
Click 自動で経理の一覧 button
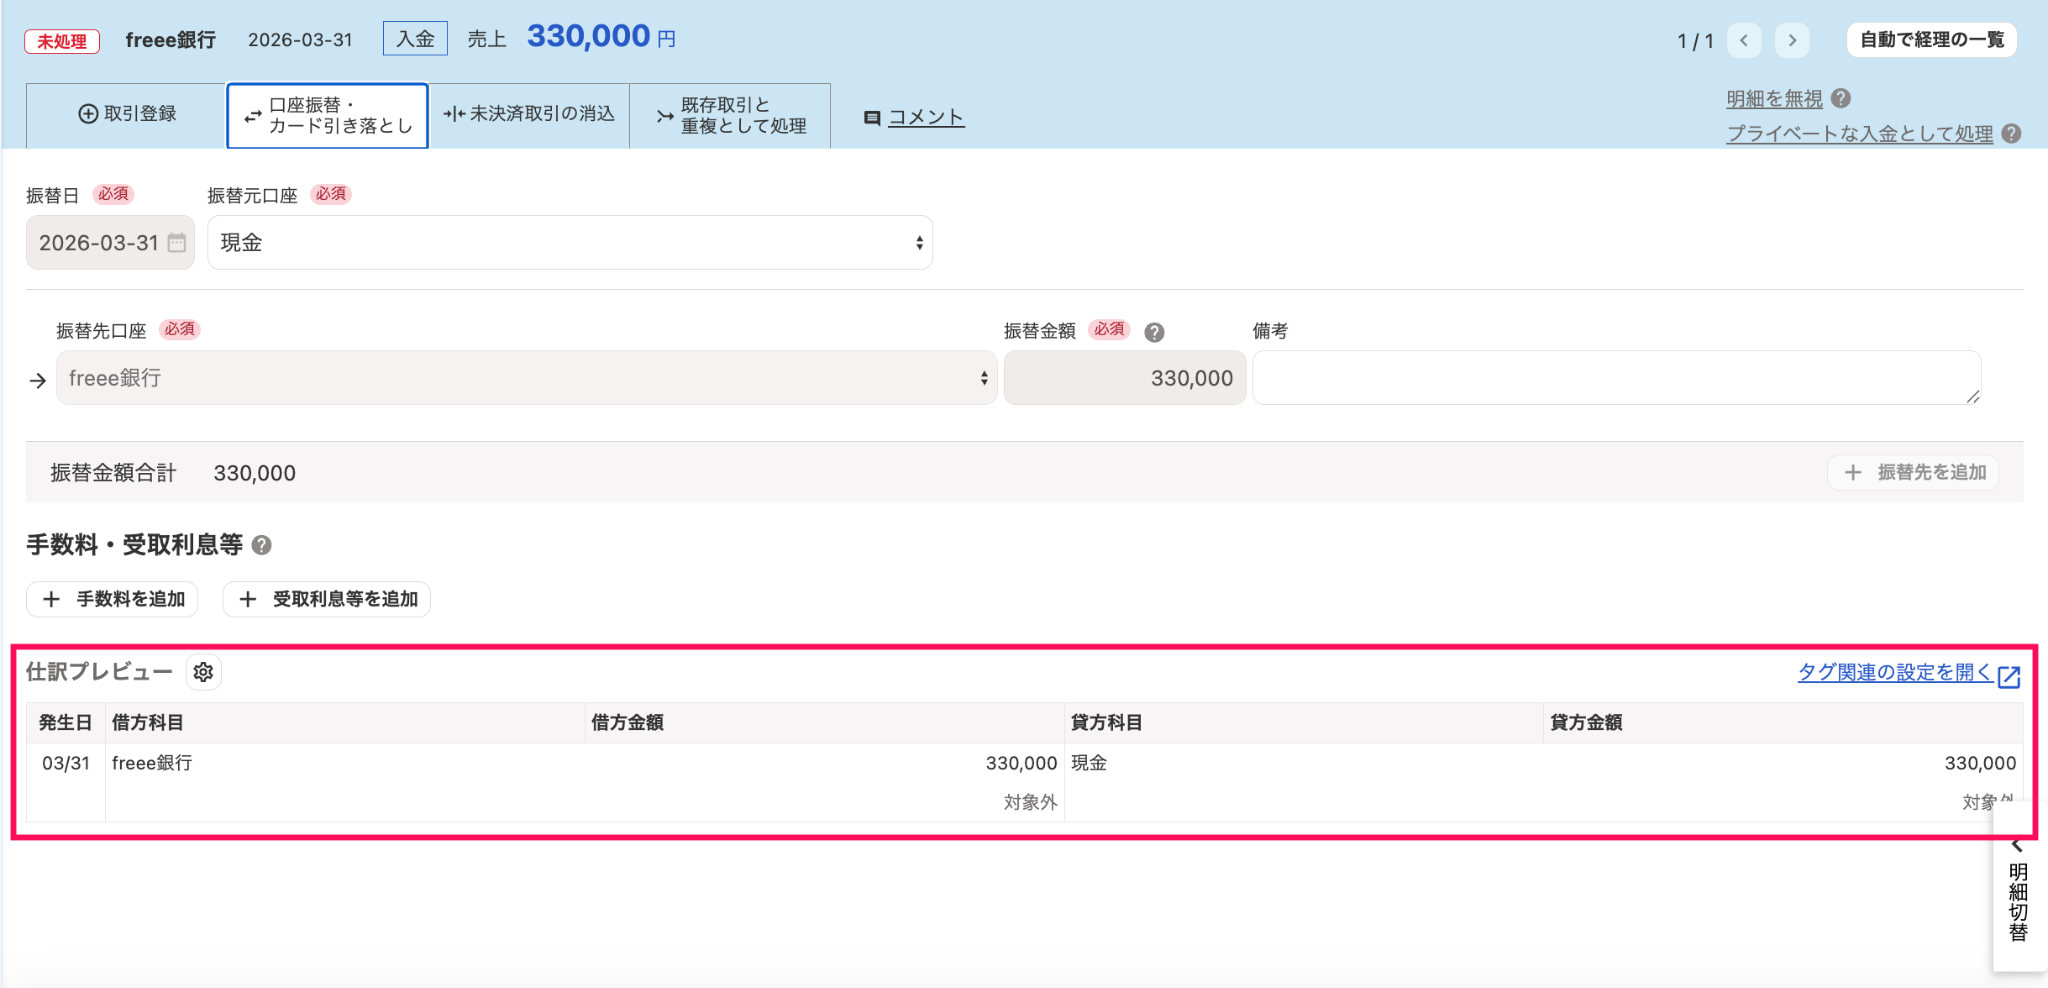tap(1932, 40)
